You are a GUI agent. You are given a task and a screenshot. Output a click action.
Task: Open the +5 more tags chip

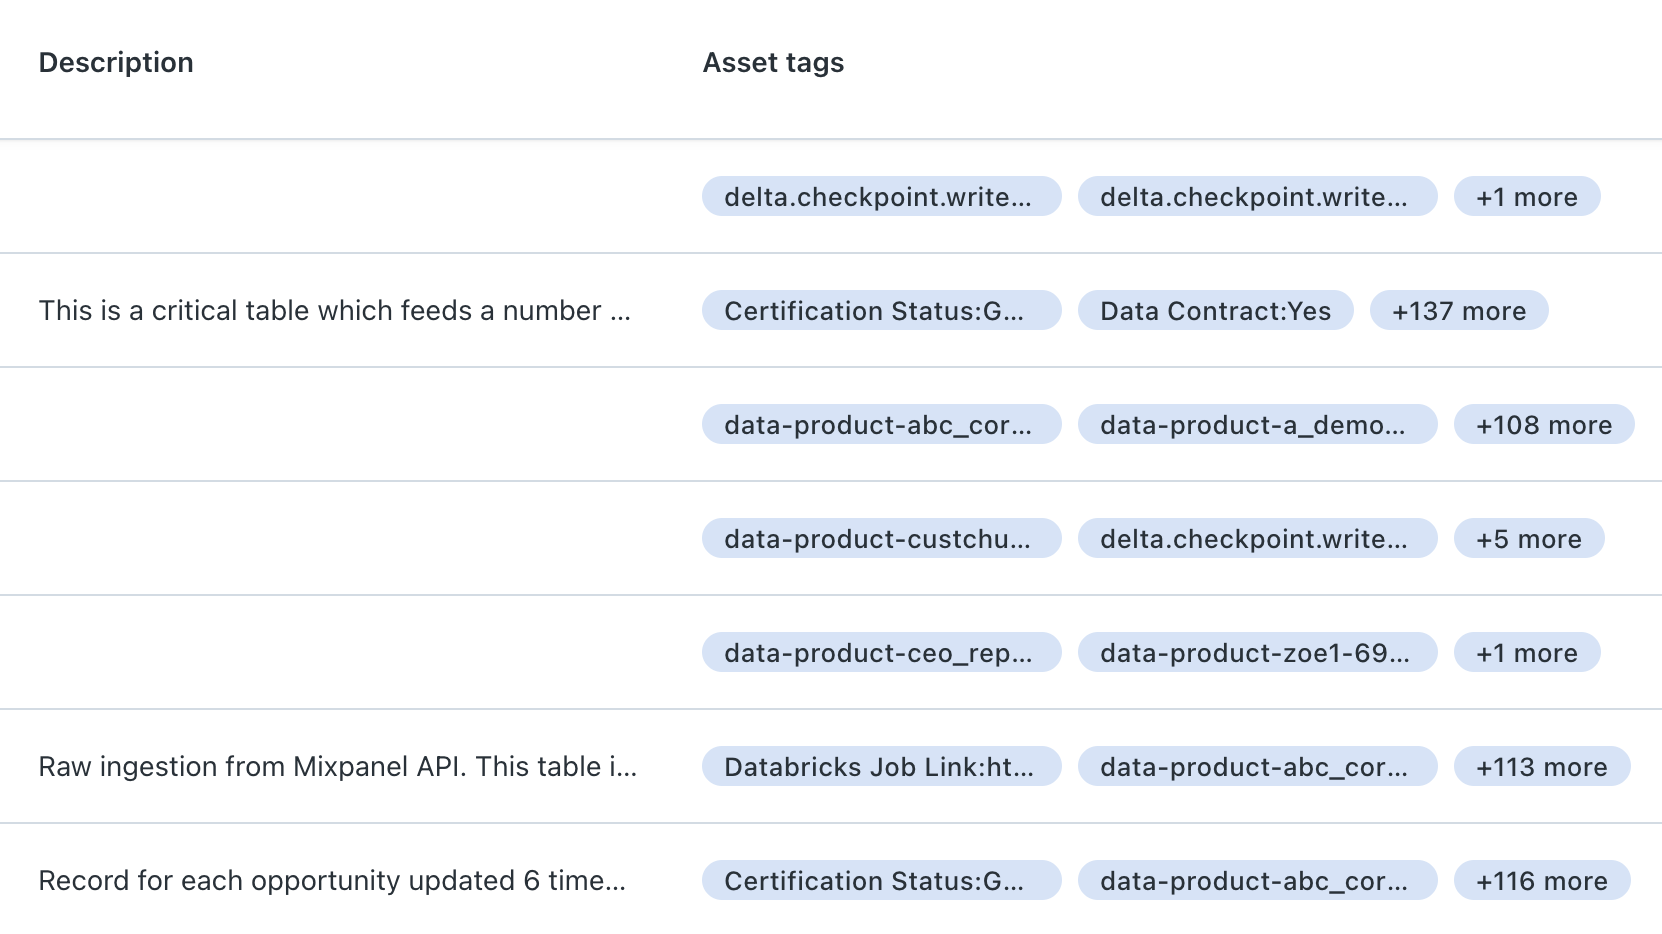[x=1528, y=539]
